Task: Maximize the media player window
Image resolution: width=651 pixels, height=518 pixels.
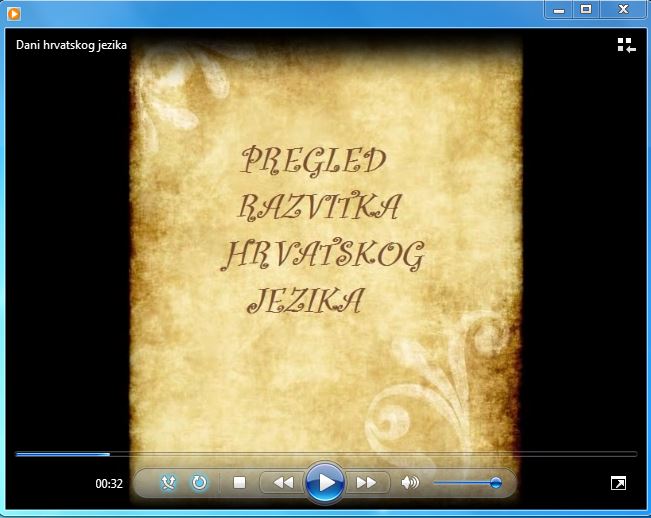Action: point(586,10)
